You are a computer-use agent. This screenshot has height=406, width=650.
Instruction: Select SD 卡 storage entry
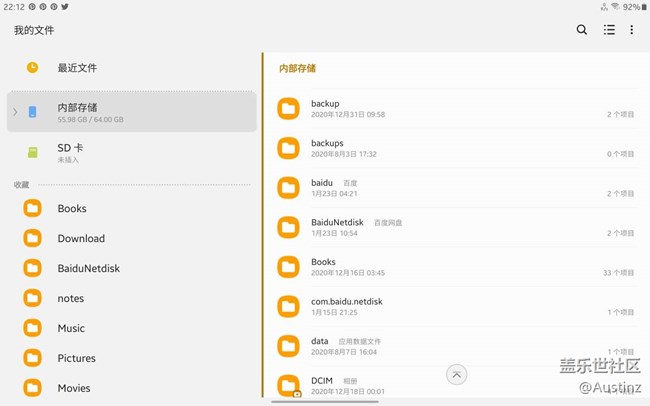tap(70, 152)
